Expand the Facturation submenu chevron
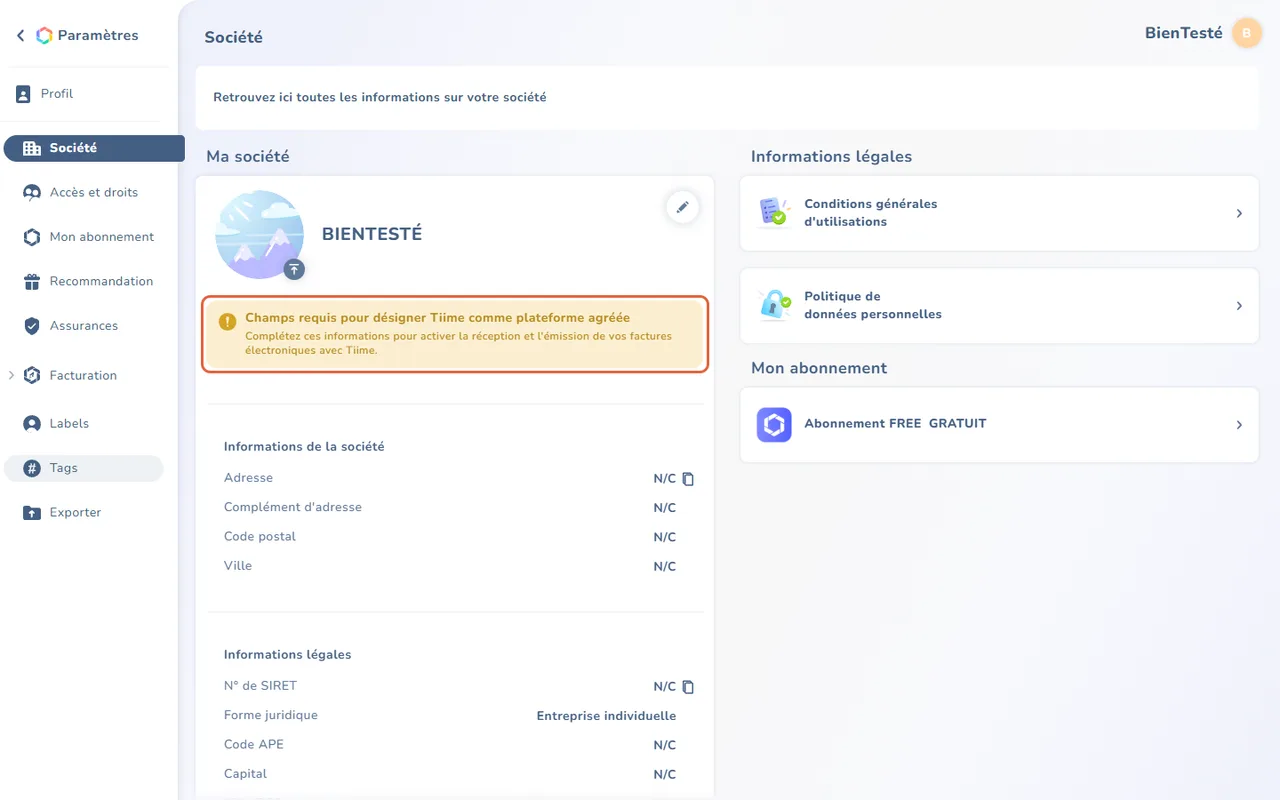 point(11,376)
